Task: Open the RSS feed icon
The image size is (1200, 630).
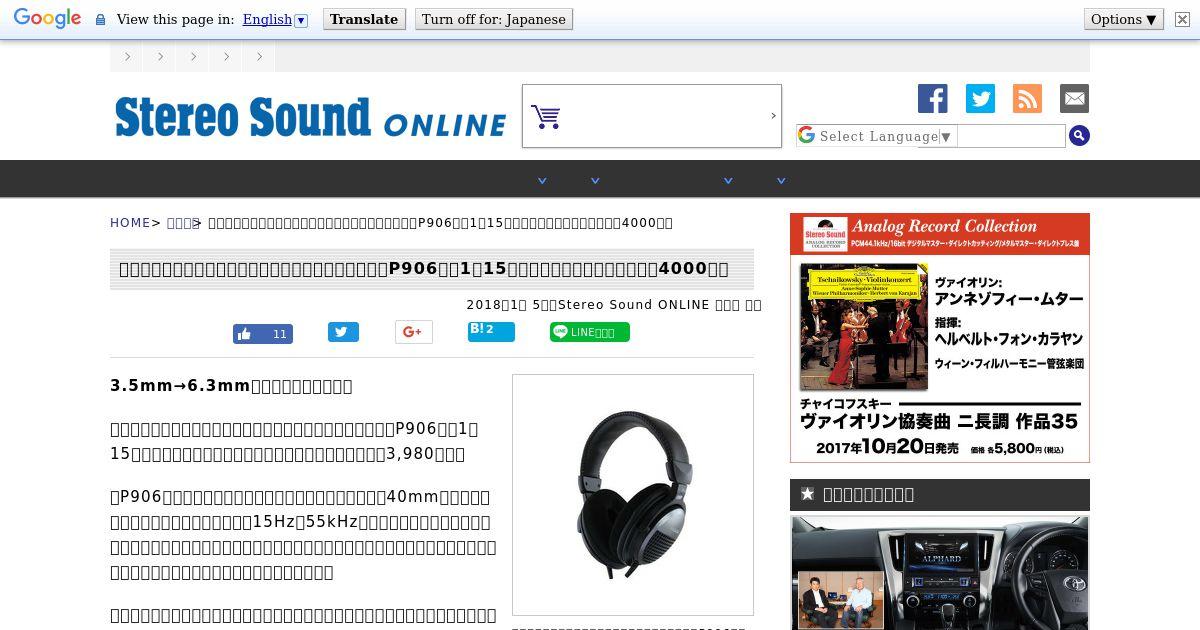Action: [1027, 98]
